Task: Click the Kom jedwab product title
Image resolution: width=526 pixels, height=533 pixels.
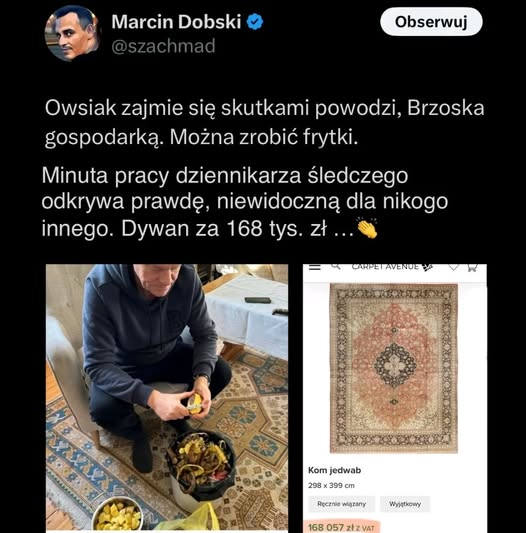Action: click(x=334, y=470)
